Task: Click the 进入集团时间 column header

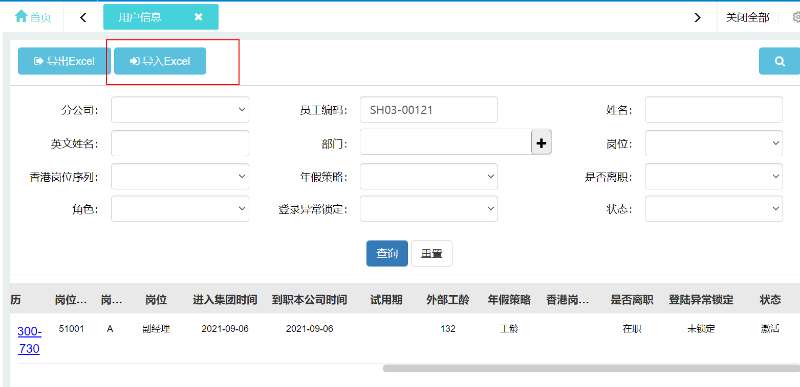Action: (x=225, y=300)
